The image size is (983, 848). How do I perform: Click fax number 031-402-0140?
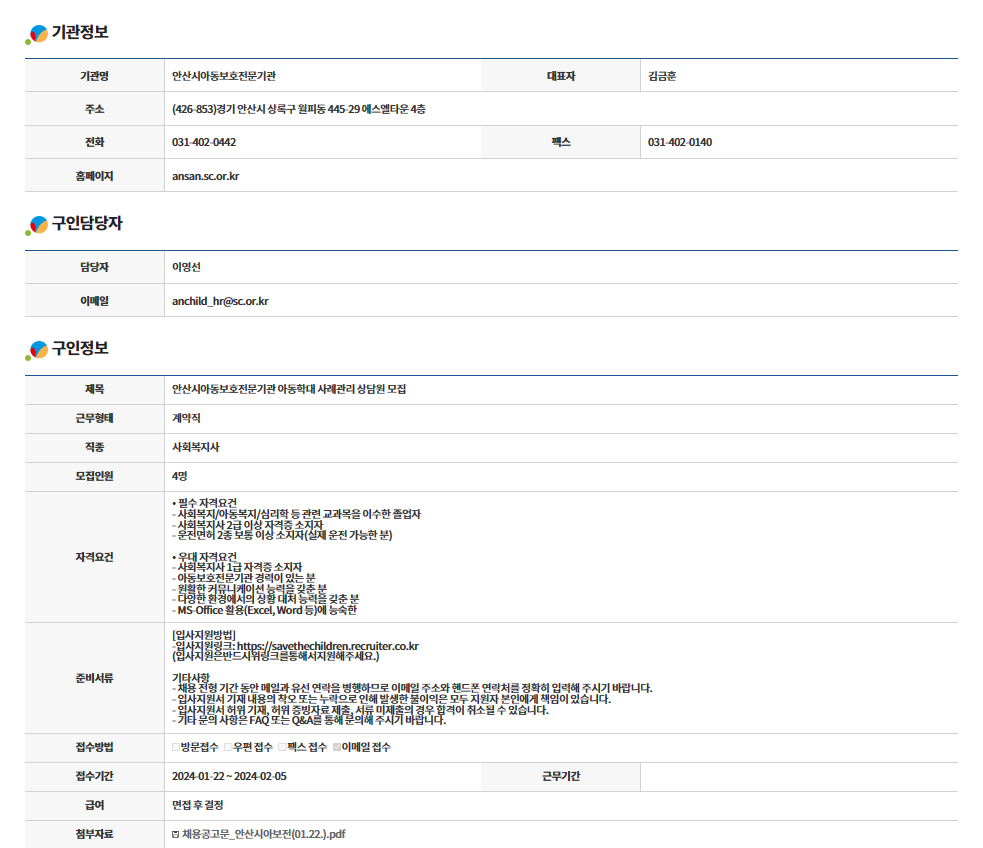(680, 142)
